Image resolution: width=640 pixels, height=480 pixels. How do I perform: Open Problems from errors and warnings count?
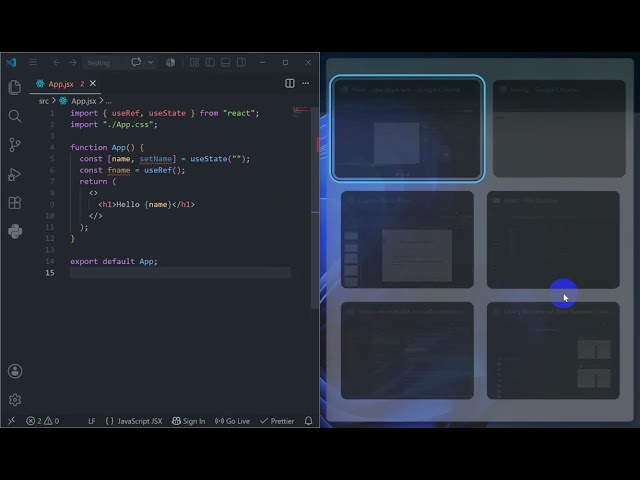pyautogui.click(x=42, y=421)
